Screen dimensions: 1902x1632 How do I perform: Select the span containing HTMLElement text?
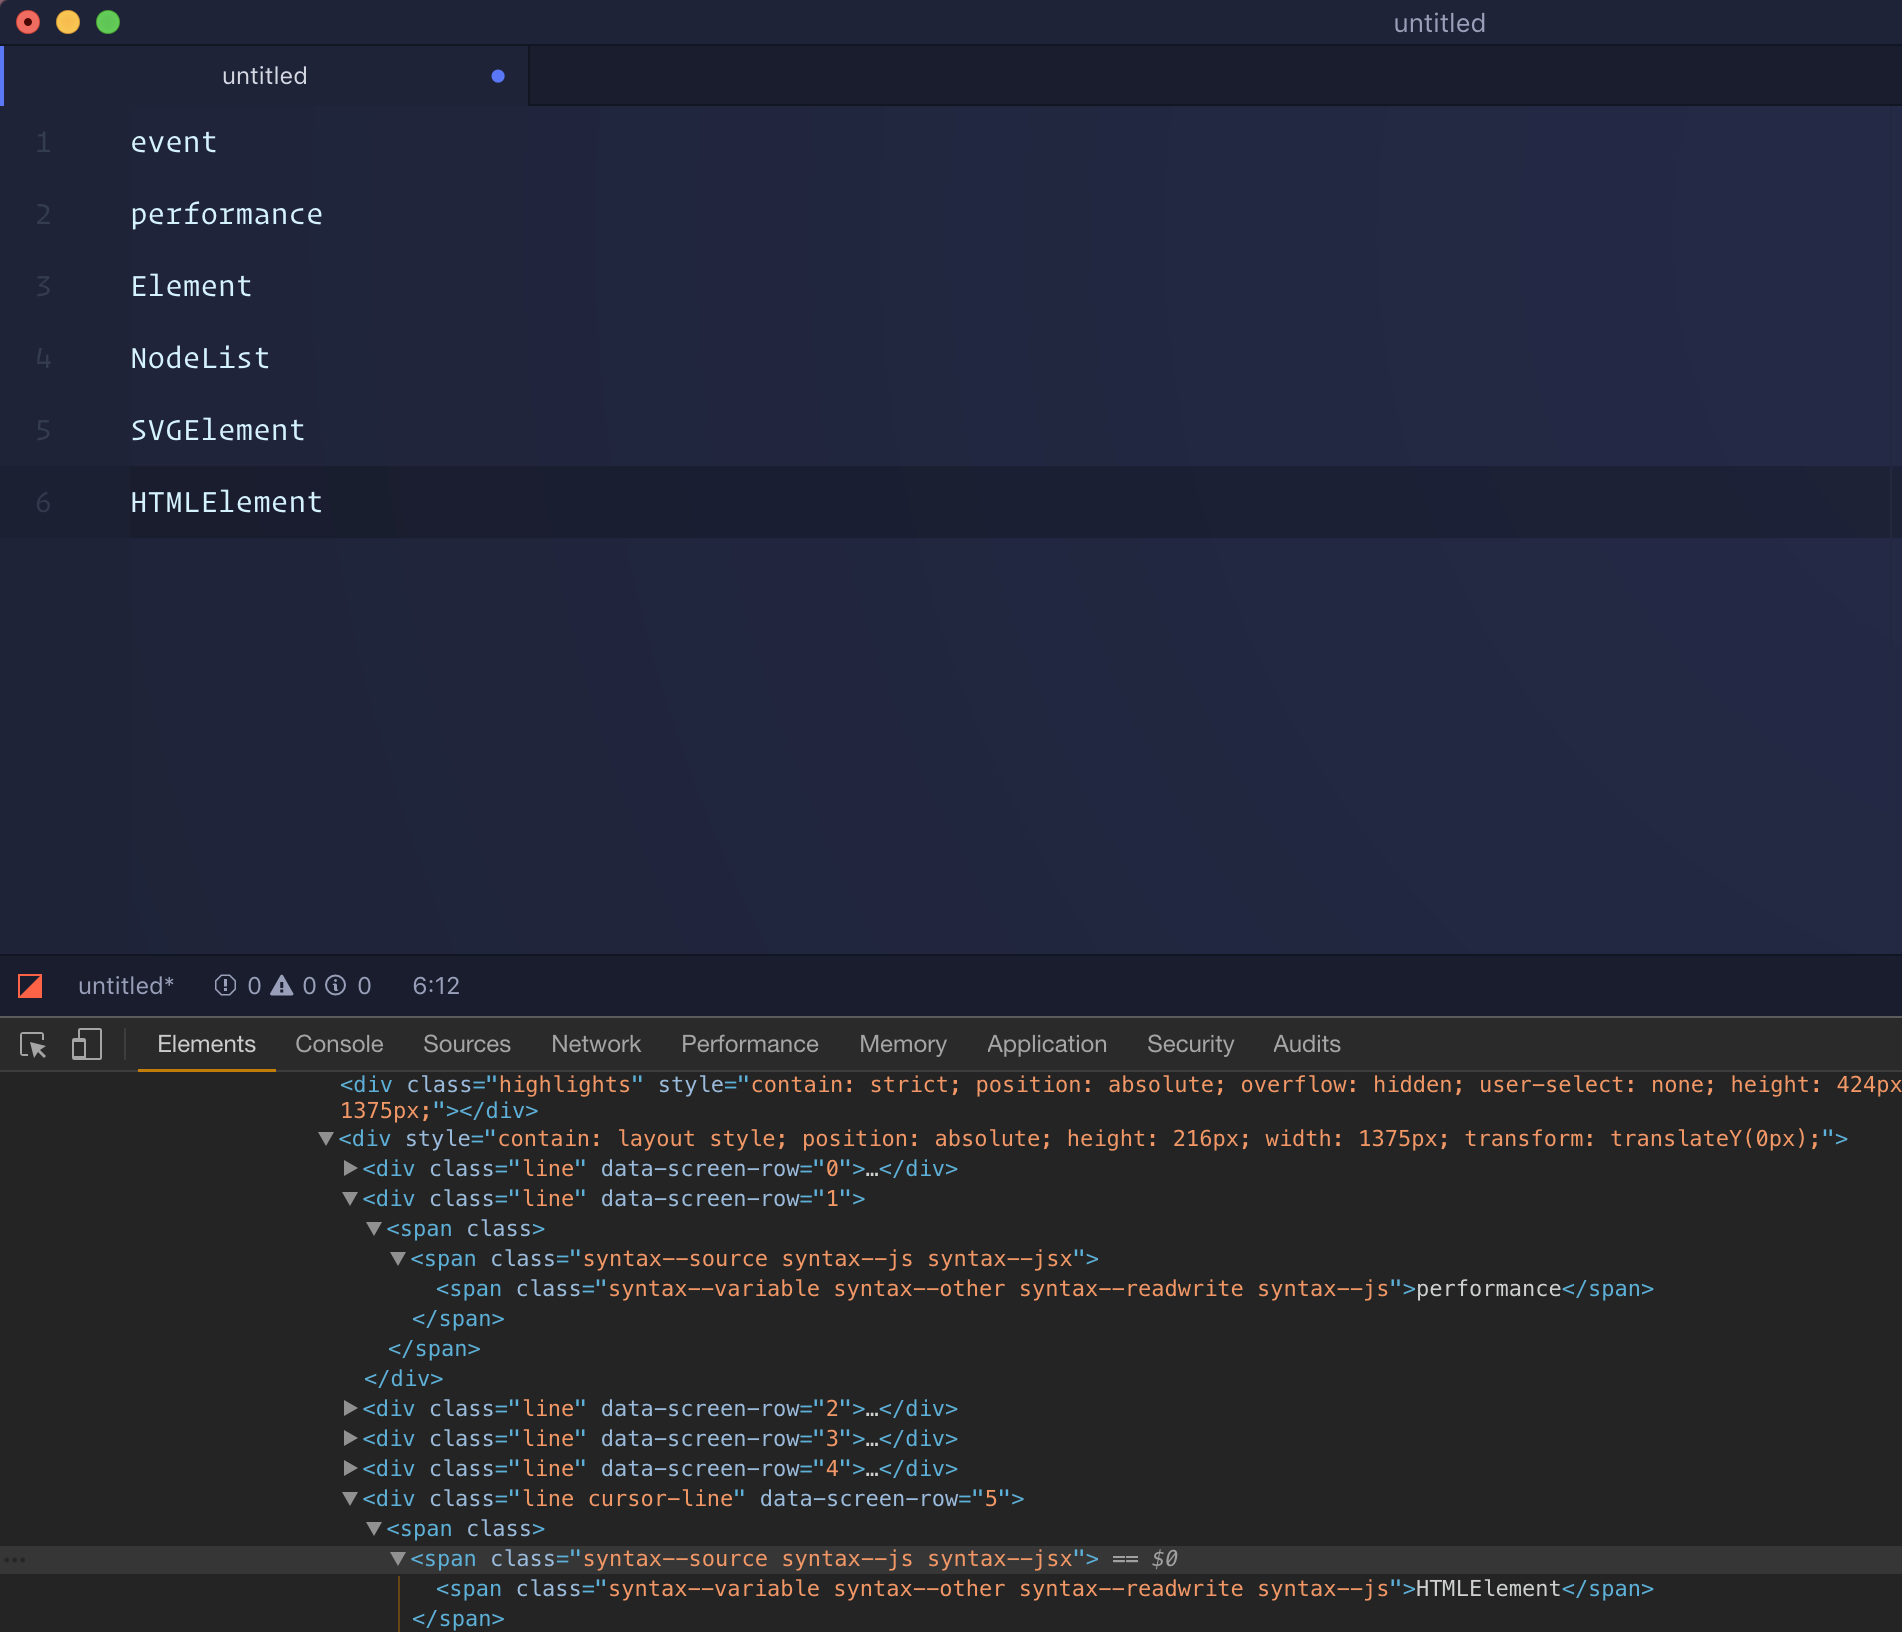coord(1045,1588)
